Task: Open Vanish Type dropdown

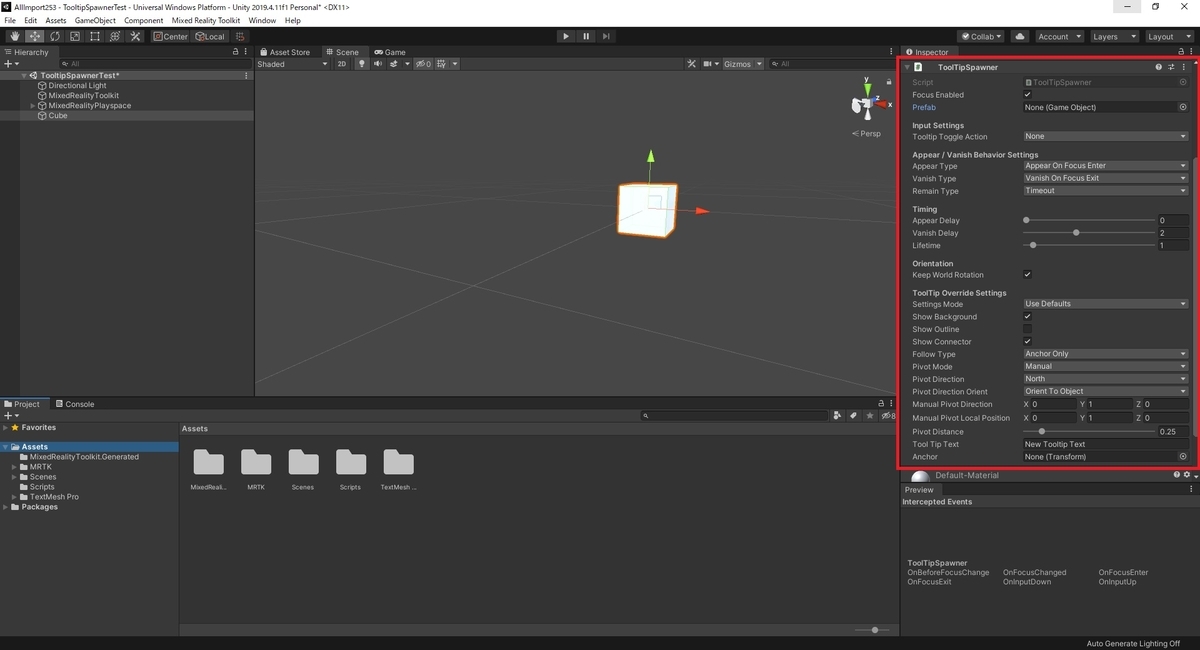Action: click(x=1105, y=178)
